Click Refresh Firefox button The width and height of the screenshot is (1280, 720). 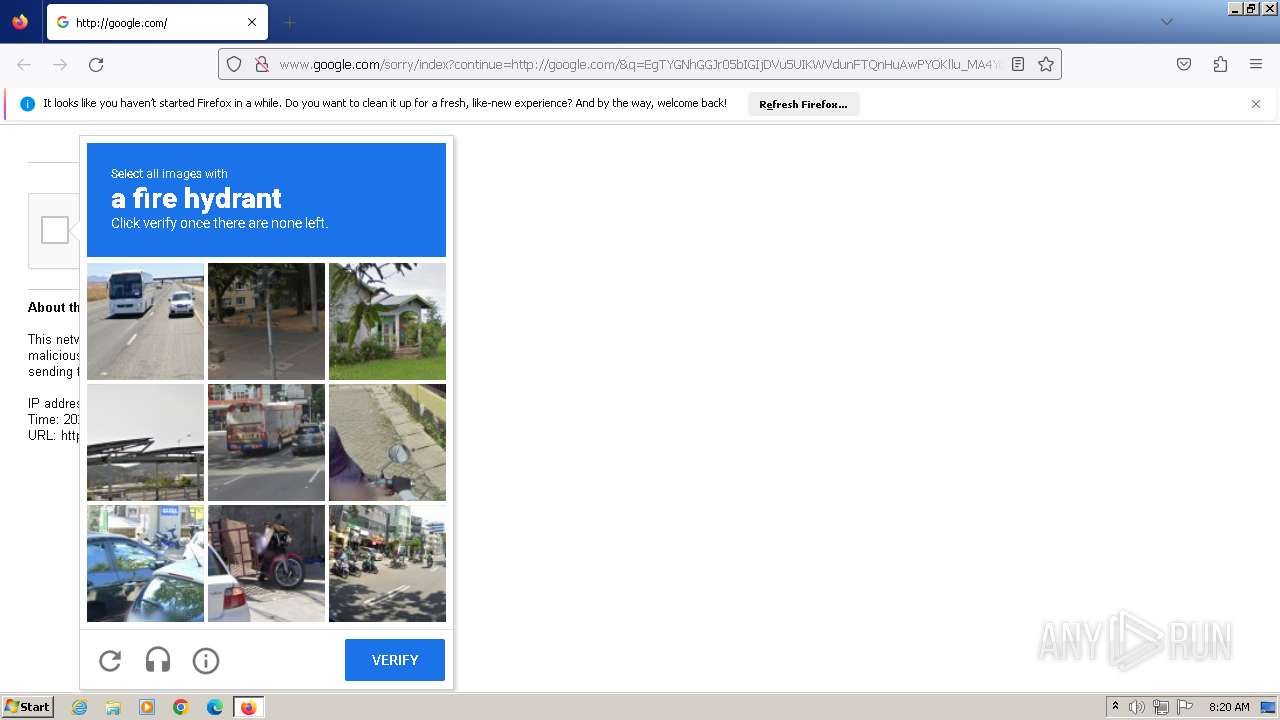[x=803, y=104]
